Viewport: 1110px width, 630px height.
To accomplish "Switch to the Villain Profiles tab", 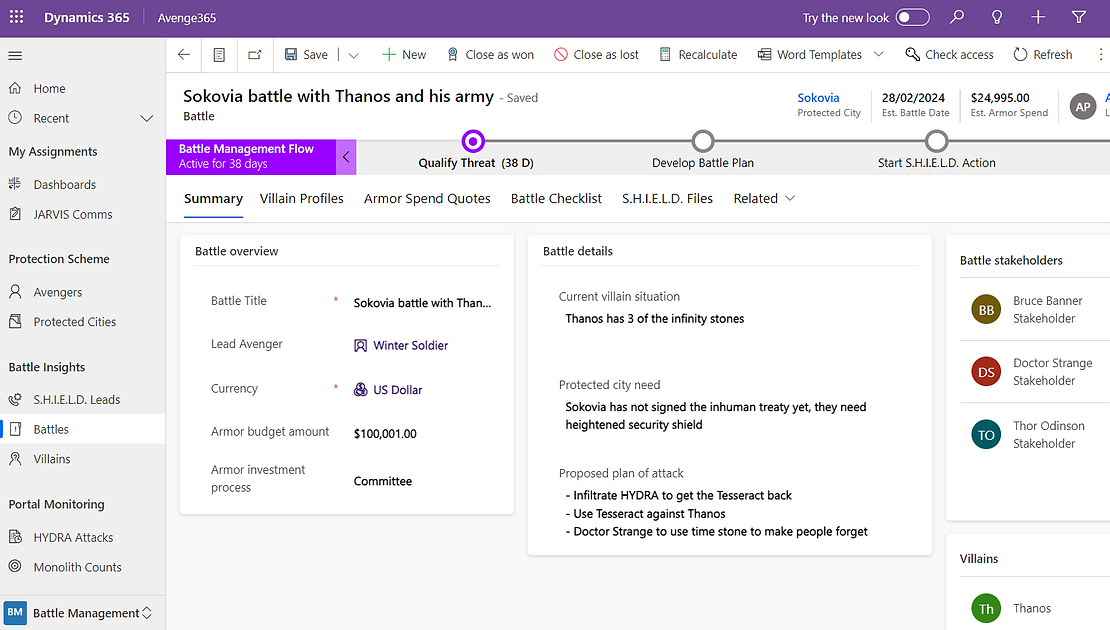I will tap(301, 199).
